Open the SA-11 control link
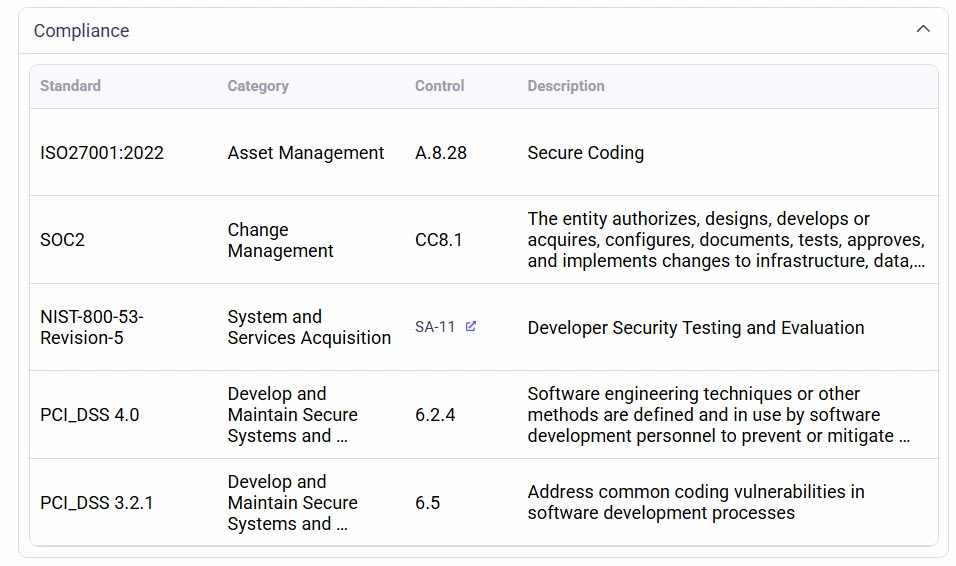Image resolution: width=956 pixels, height=566 pixels. 435,328
